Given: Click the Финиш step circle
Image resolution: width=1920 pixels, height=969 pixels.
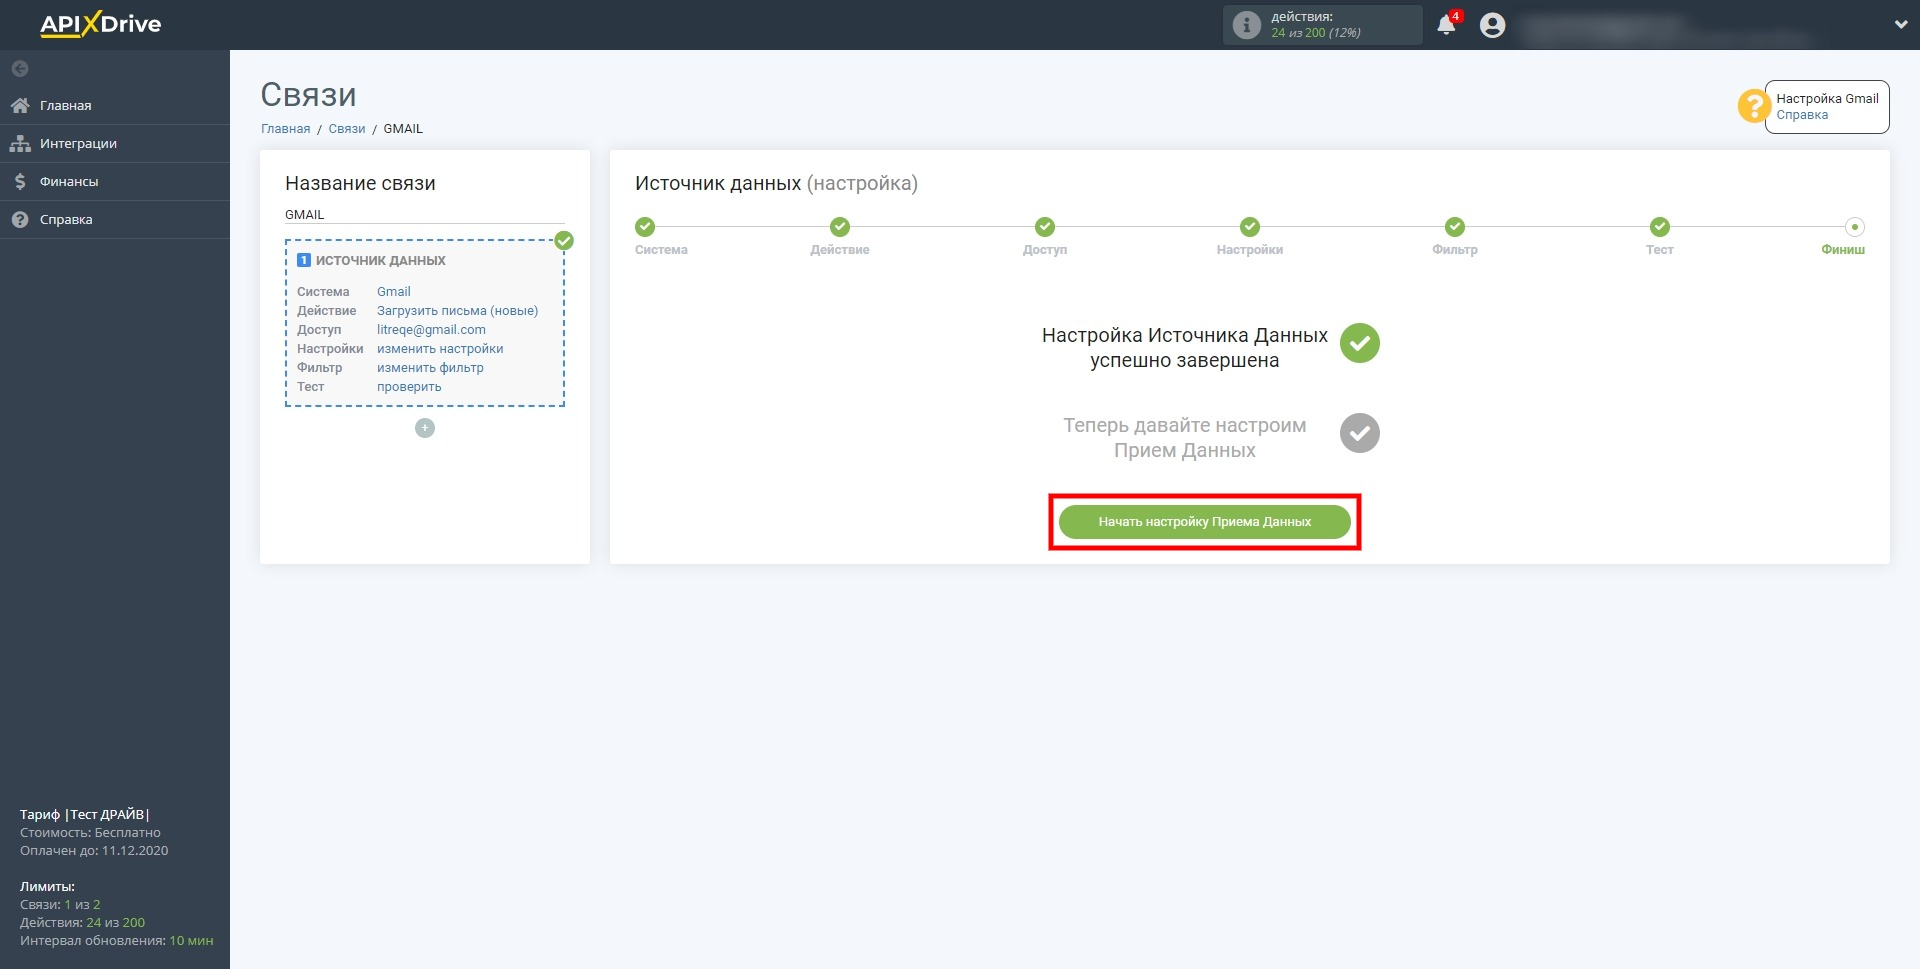Looking at the screenshot, I should (1855, 227).
